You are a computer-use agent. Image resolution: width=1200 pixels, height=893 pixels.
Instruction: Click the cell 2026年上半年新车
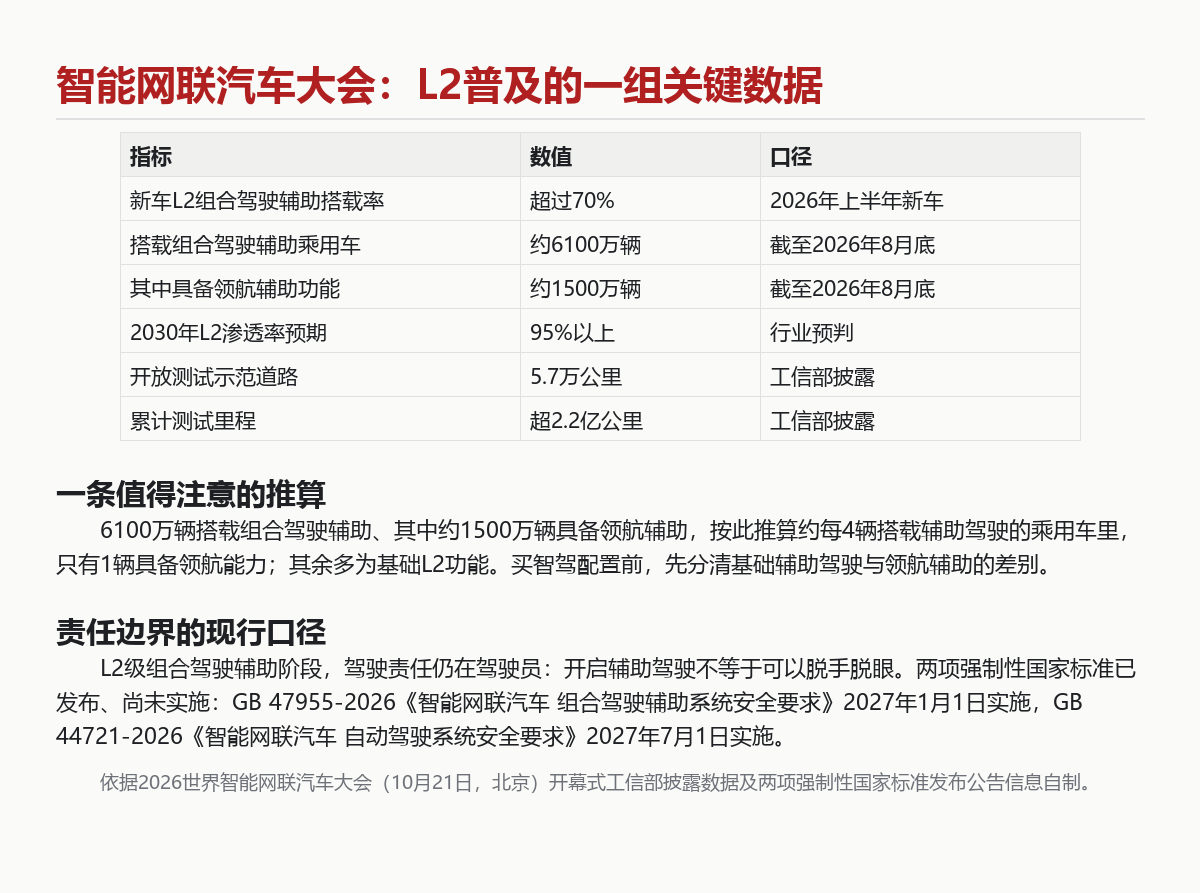[x=920, y=199]
